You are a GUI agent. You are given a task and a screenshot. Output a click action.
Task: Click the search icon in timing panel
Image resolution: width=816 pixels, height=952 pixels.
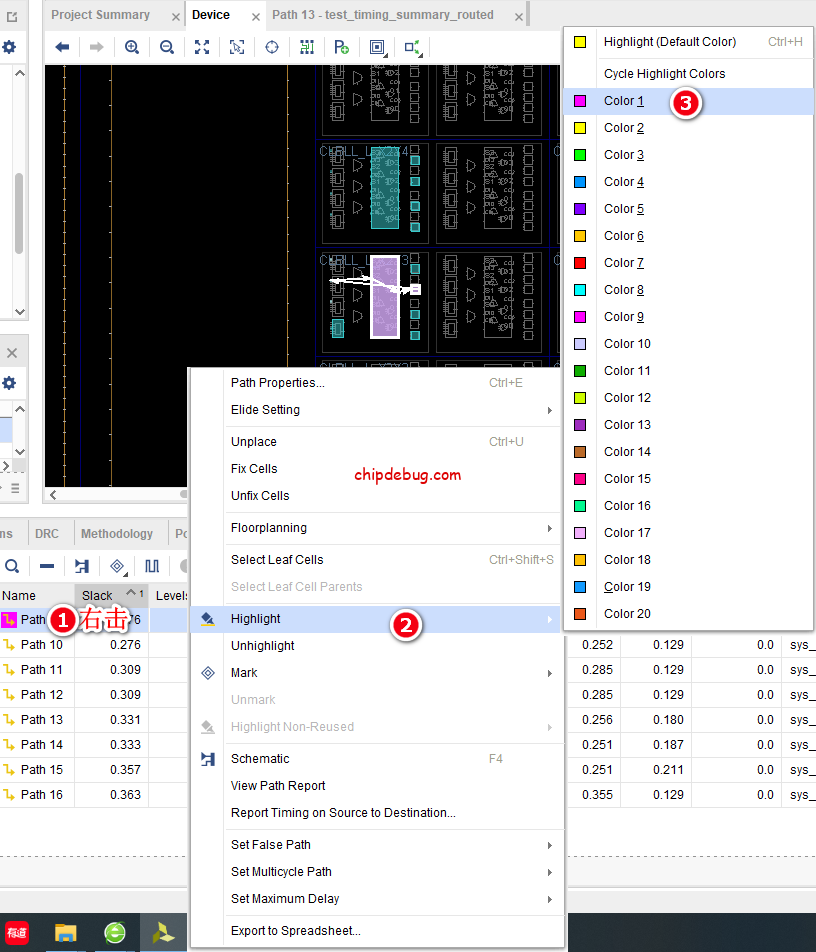[x=12, y=566]
